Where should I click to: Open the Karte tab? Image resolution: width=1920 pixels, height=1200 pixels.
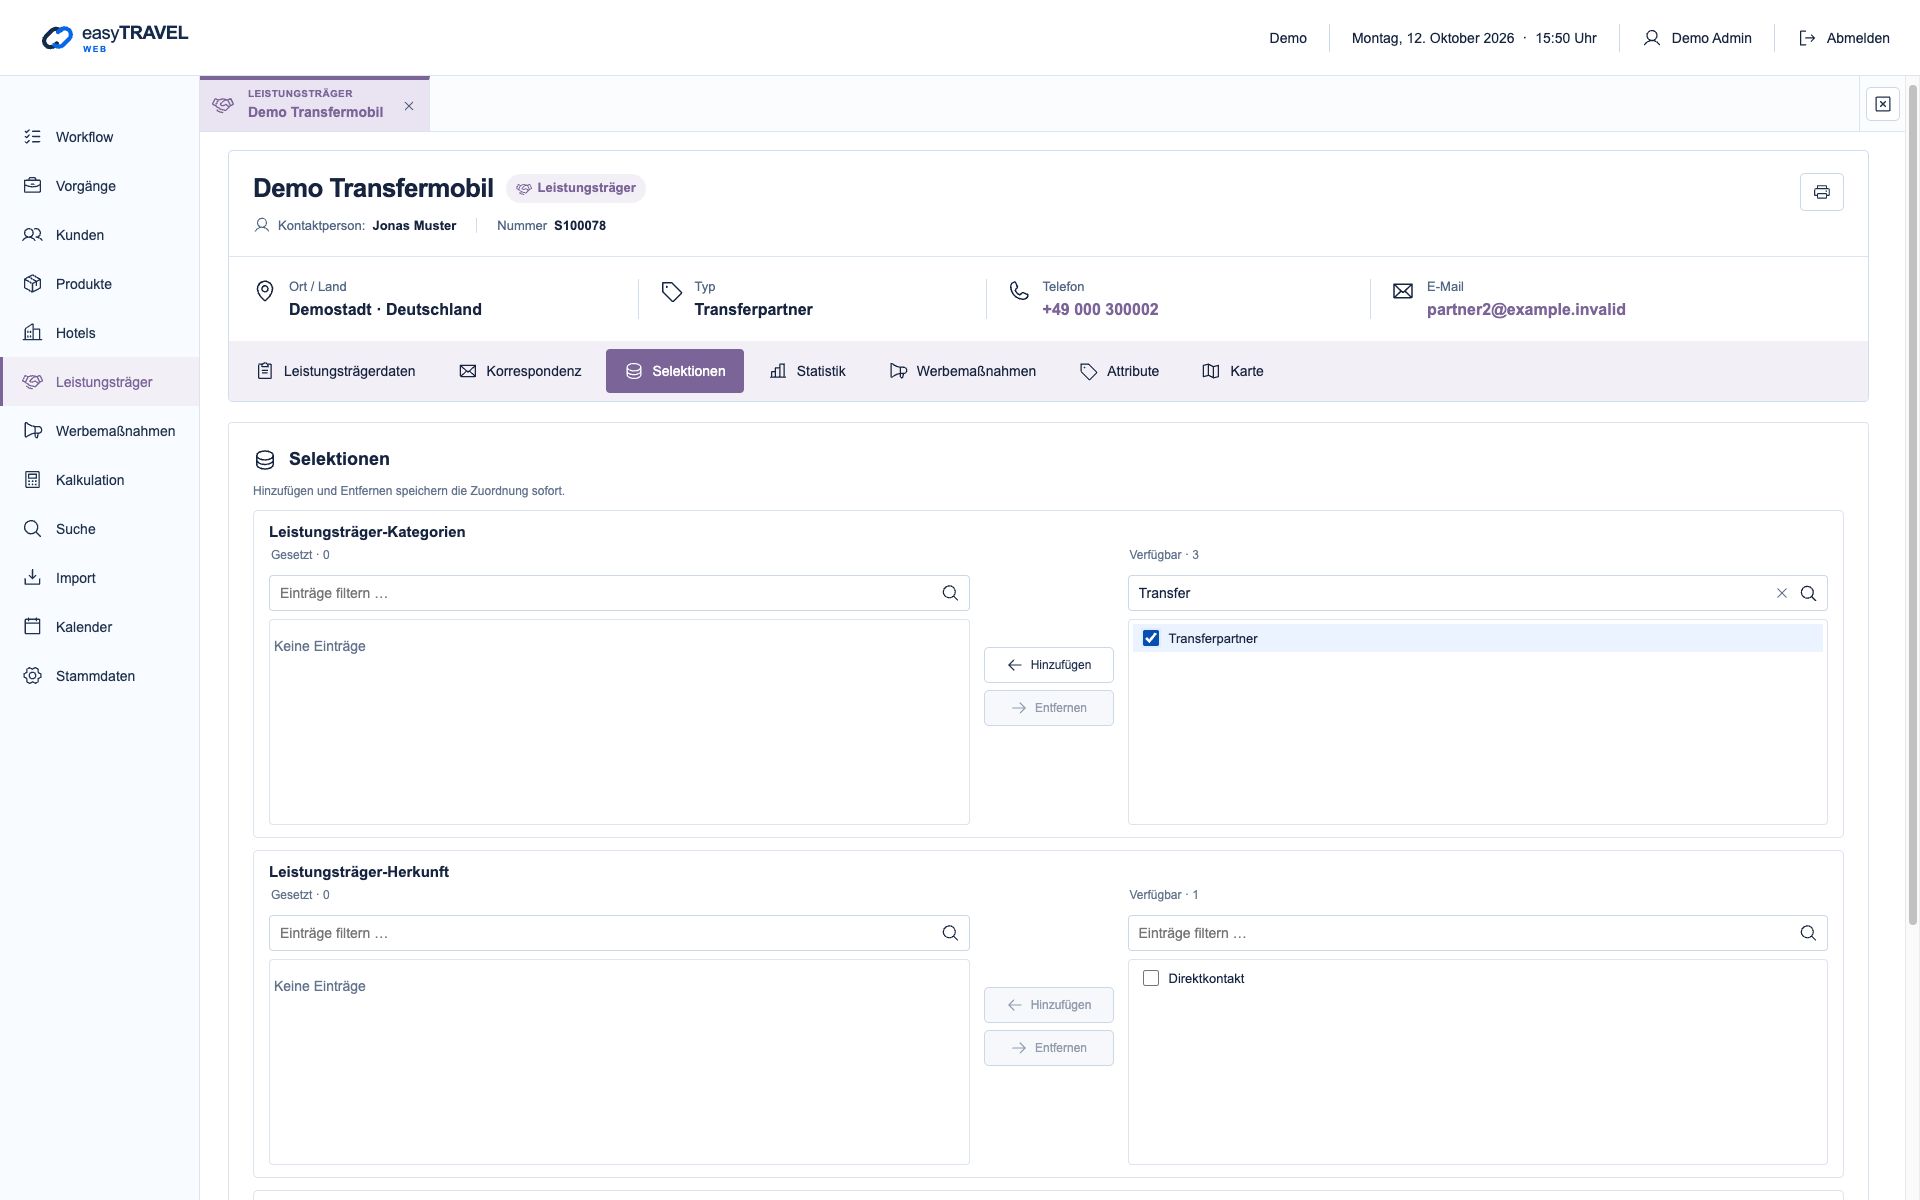click(1233, 371)
